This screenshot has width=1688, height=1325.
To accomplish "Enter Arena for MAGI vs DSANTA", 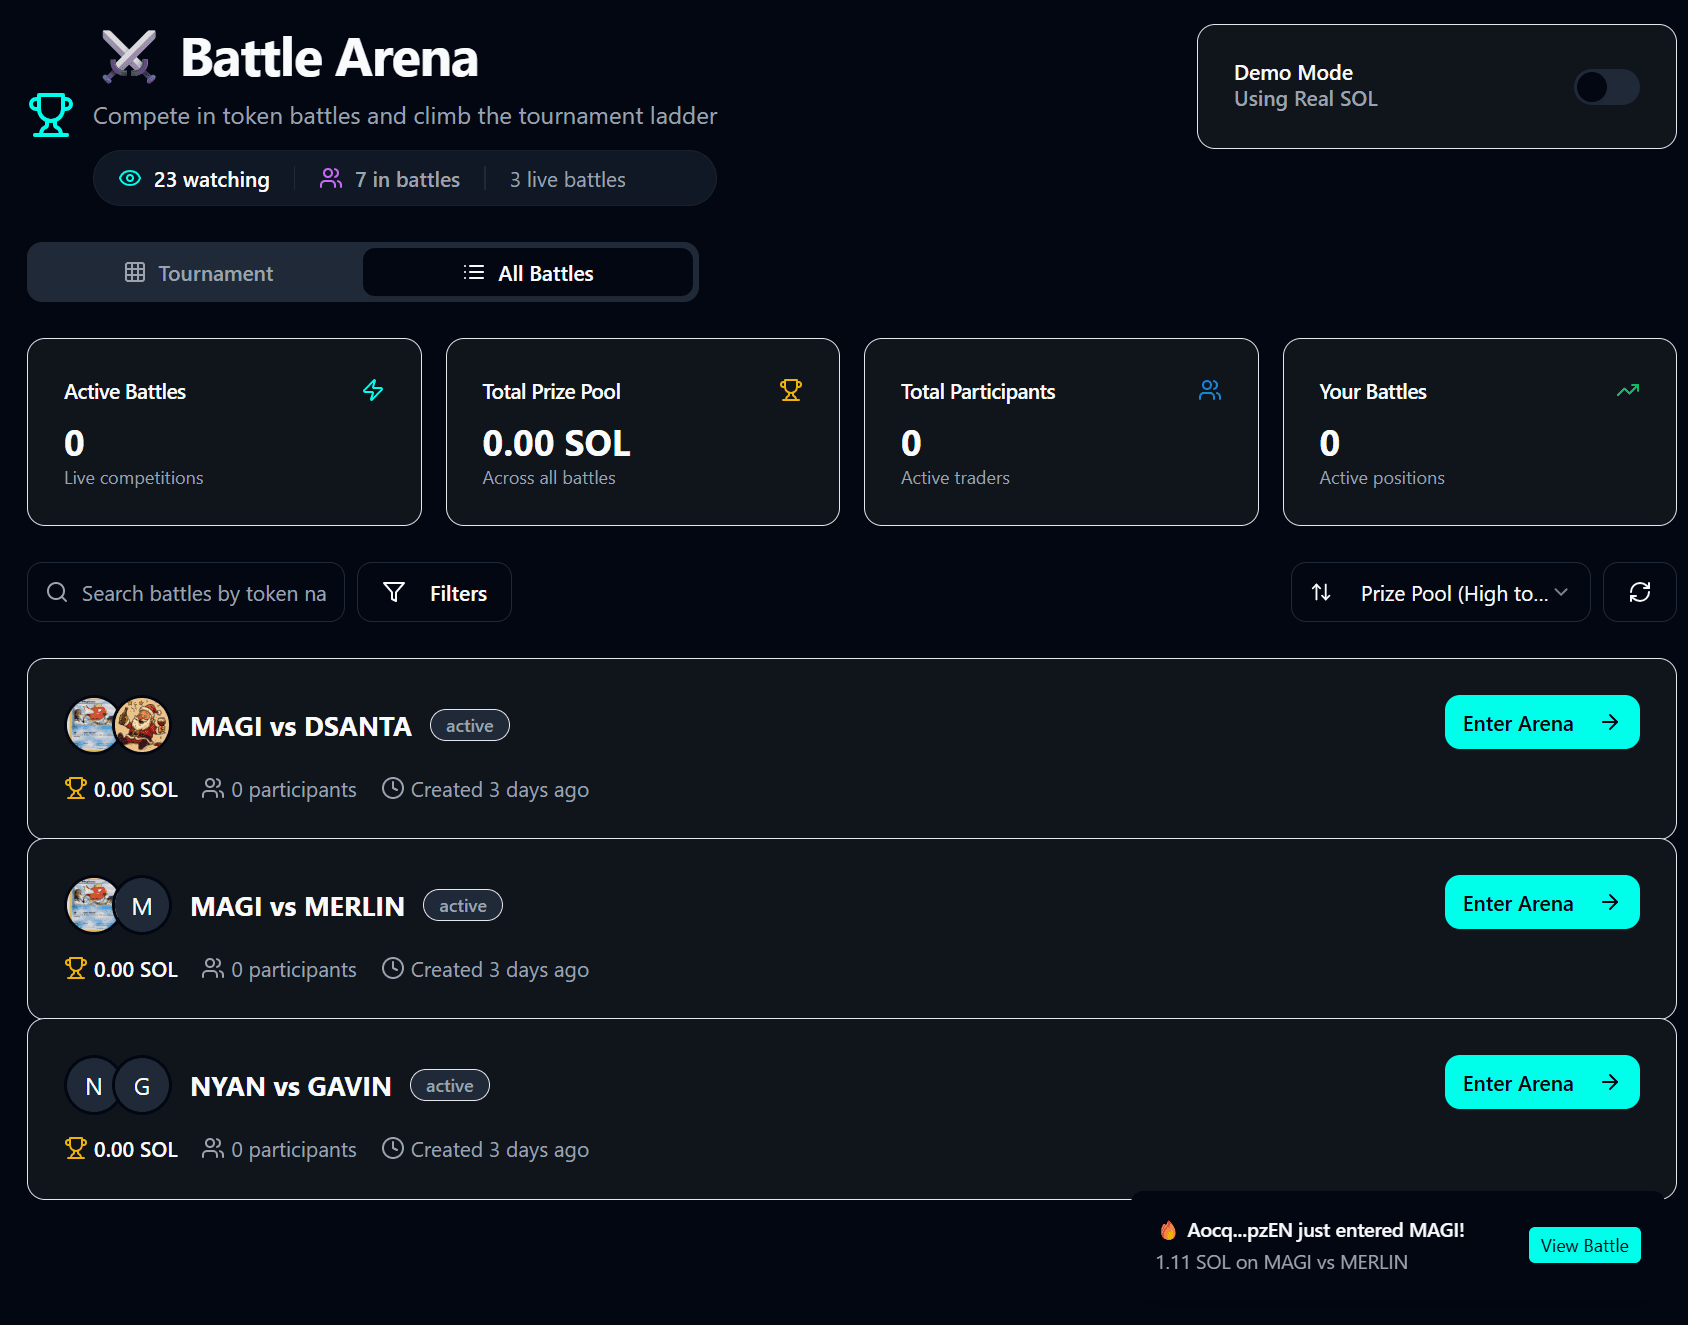I will (x=1541, y=722).
